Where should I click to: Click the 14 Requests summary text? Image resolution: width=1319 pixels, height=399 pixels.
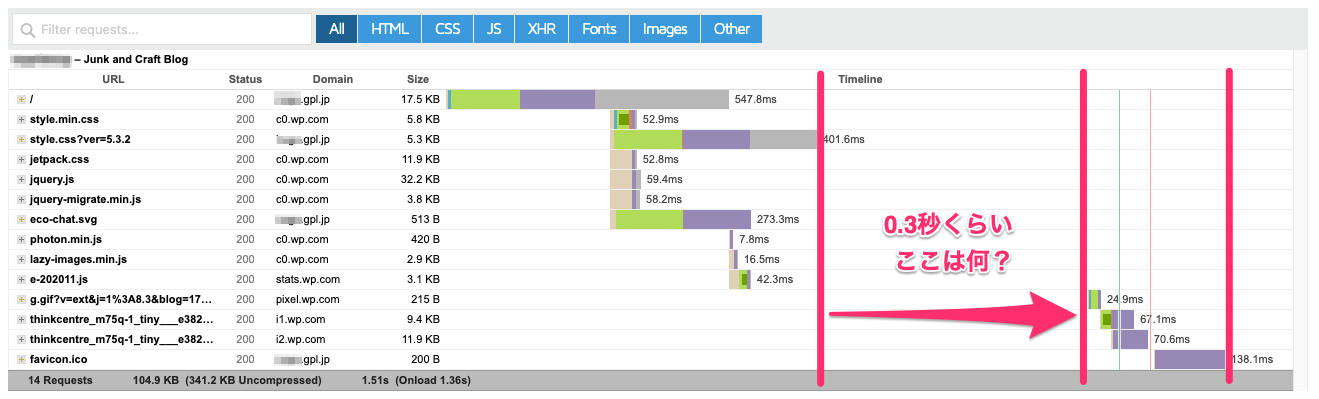coord(60,380)
